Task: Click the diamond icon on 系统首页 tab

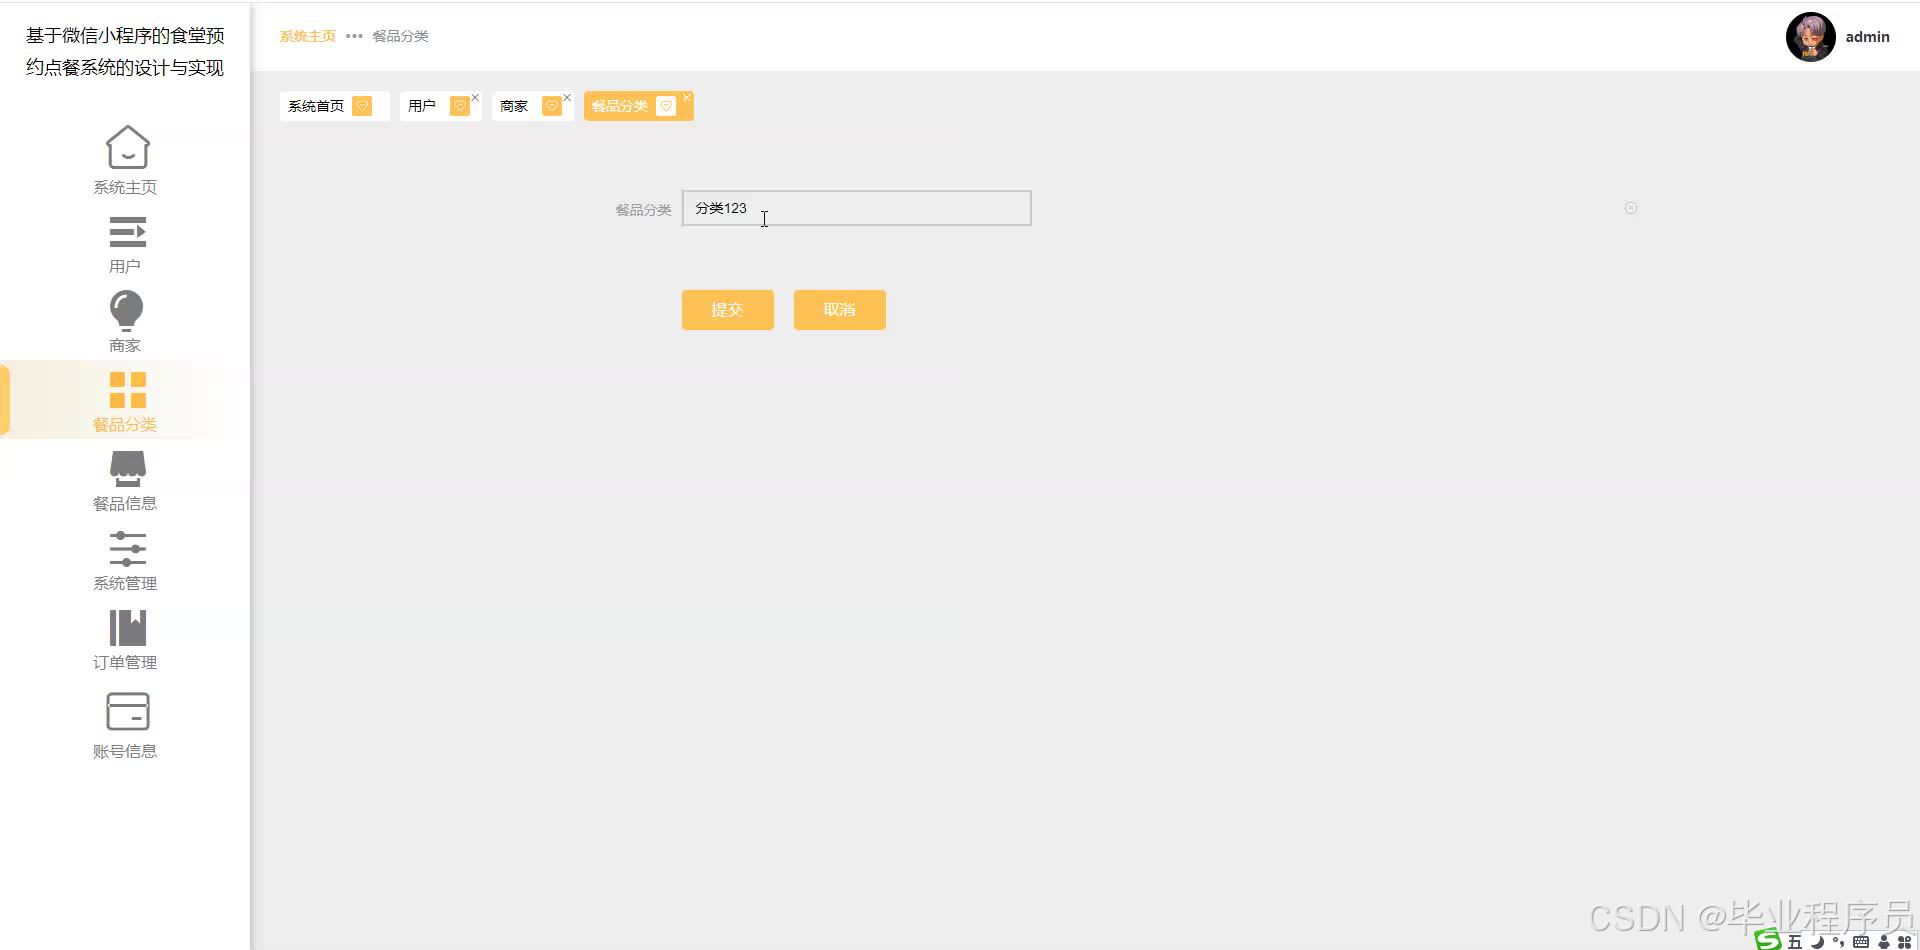Action: pyautogui.click(x=362, y=106)
